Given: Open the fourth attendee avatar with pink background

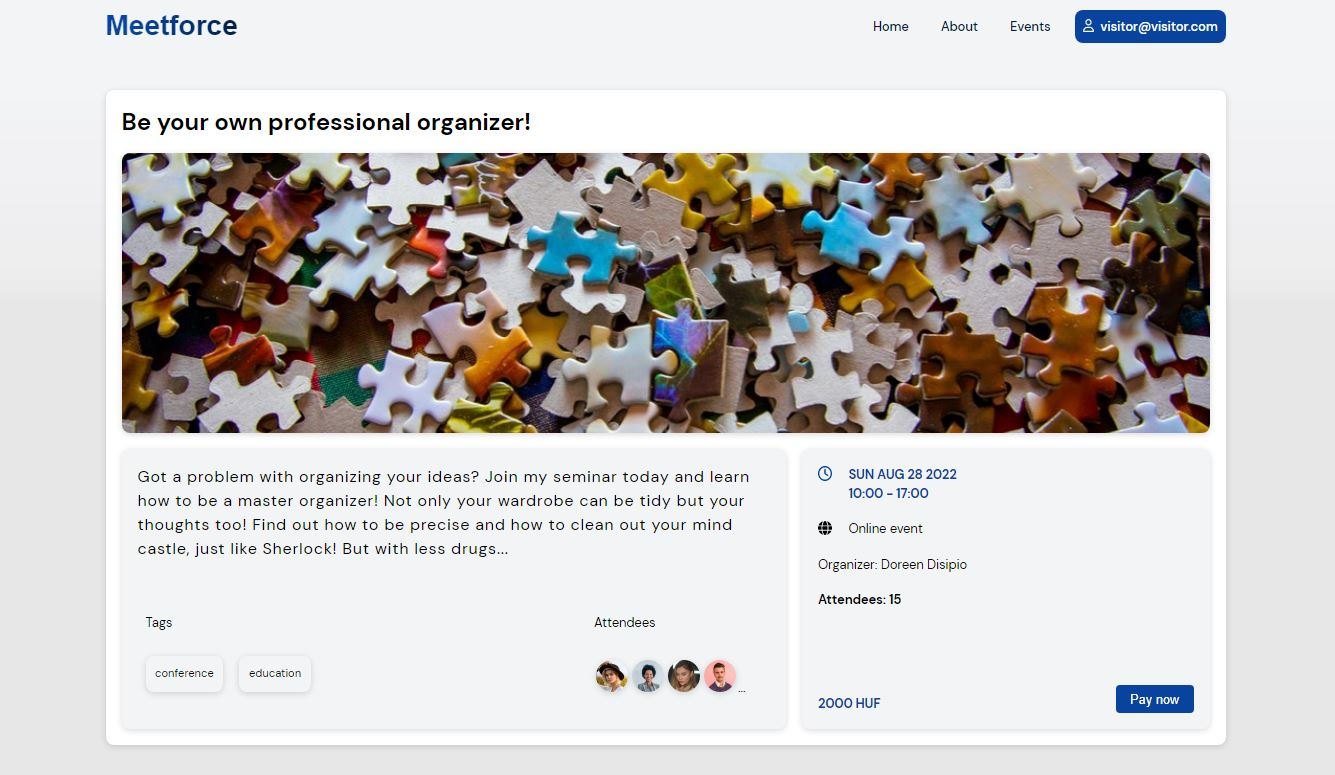Looking at the screenshot, I should [720, 676].
